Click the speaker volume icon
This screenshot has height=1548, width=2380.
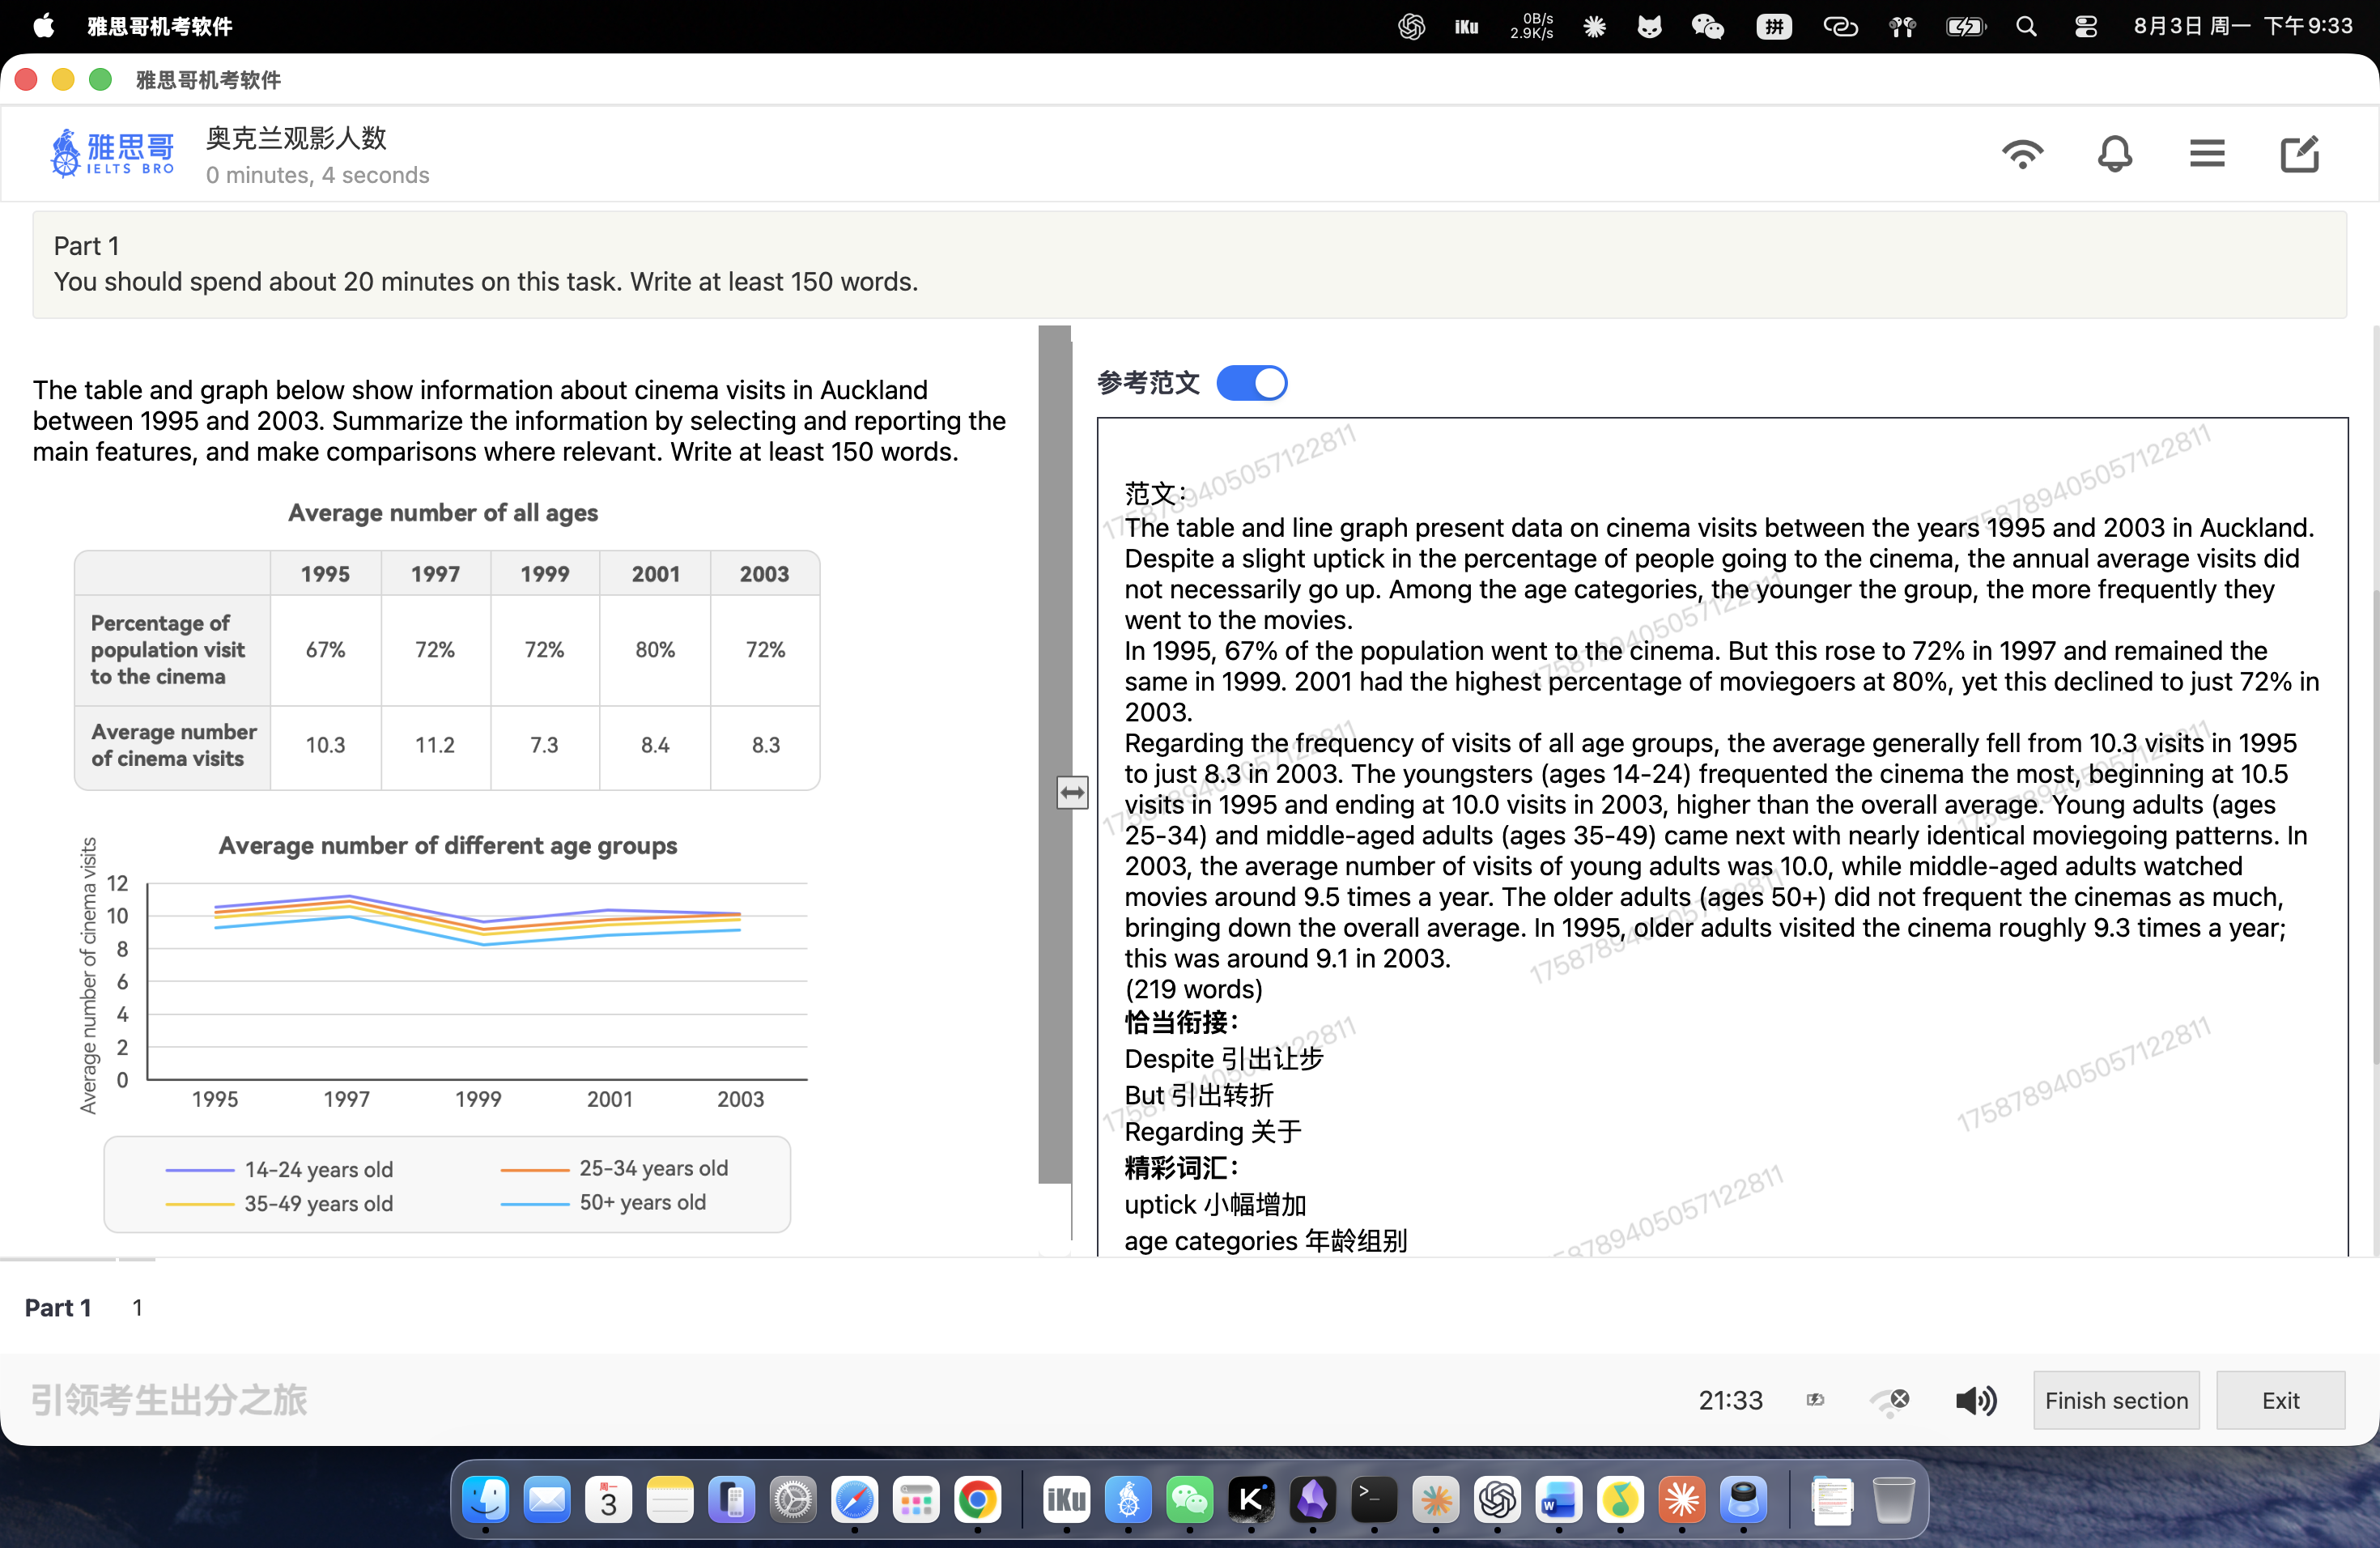tap(1976, 1400)
